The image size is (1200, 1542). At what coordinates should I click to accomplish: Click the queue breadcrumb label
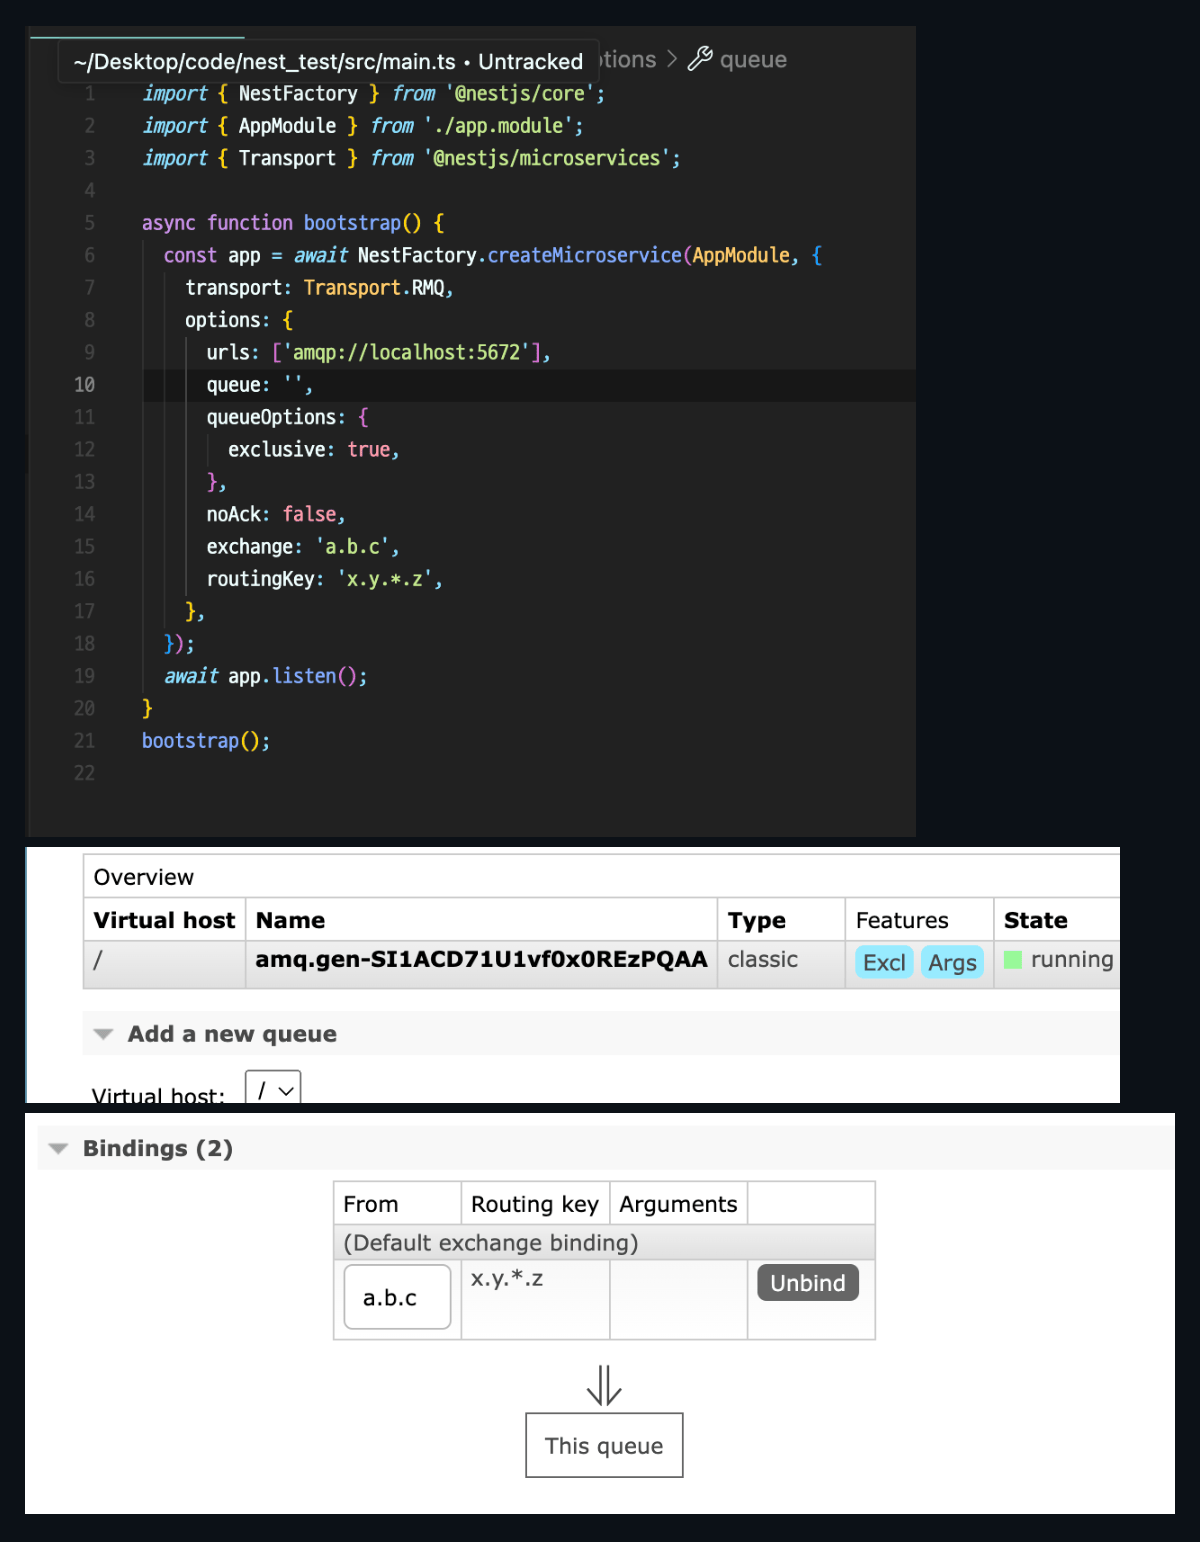pos(753,60)
